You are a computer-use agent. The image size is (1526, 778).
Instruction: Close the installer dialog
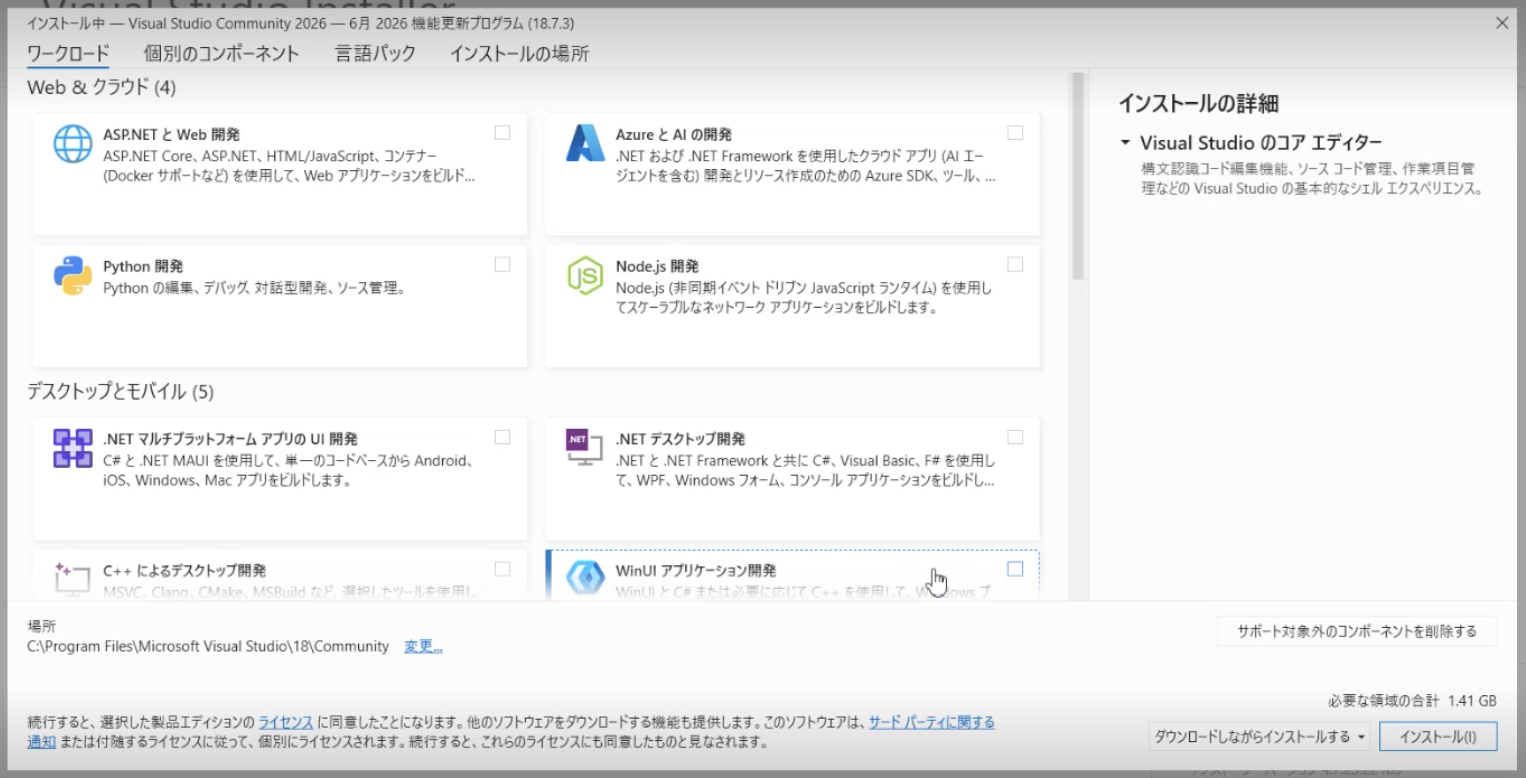tap(1502, 23)
